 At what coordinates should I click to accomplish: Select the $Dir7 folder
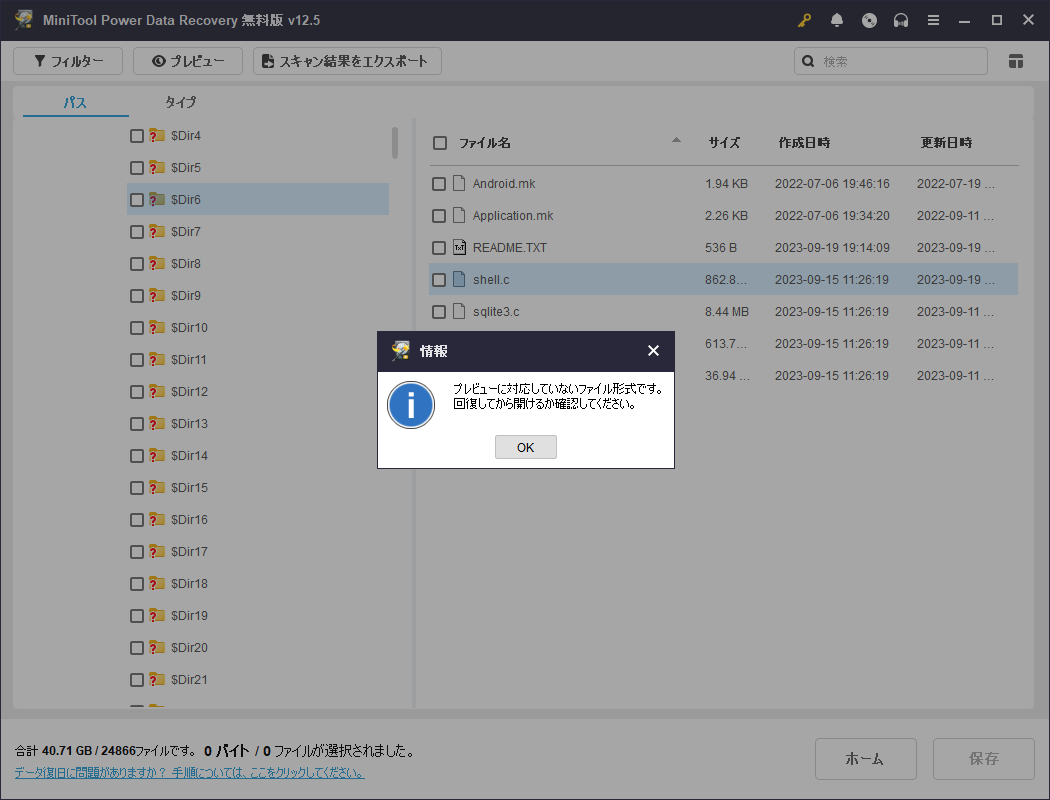coord(185,232)
